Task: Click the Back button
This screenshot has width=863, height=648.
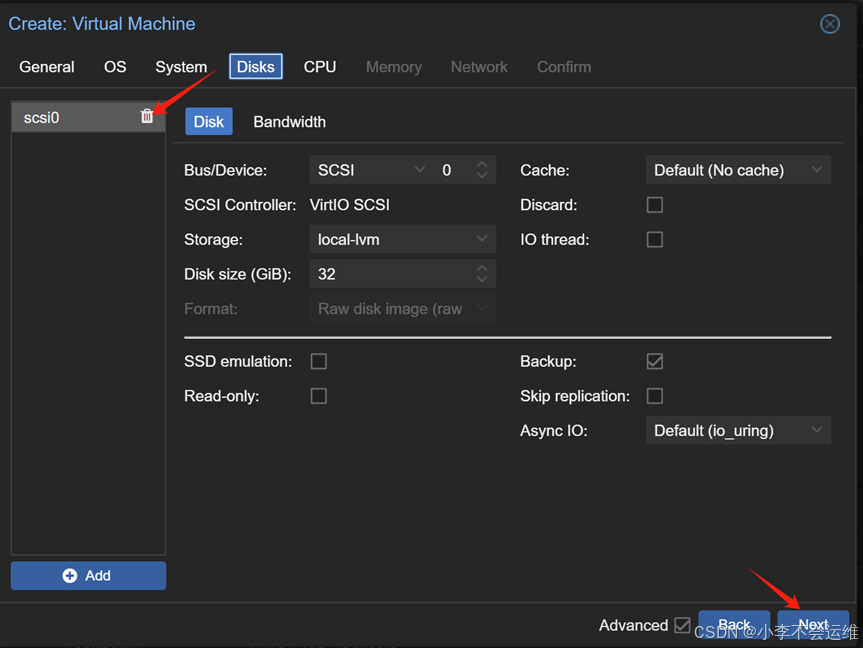Action: [734, 625]
